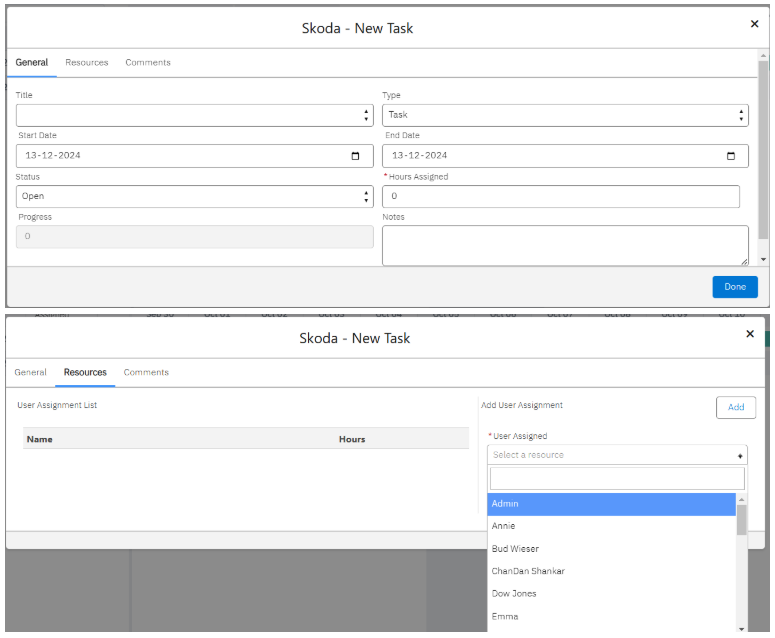Select Annie from the resource list

tap(611, 526)
